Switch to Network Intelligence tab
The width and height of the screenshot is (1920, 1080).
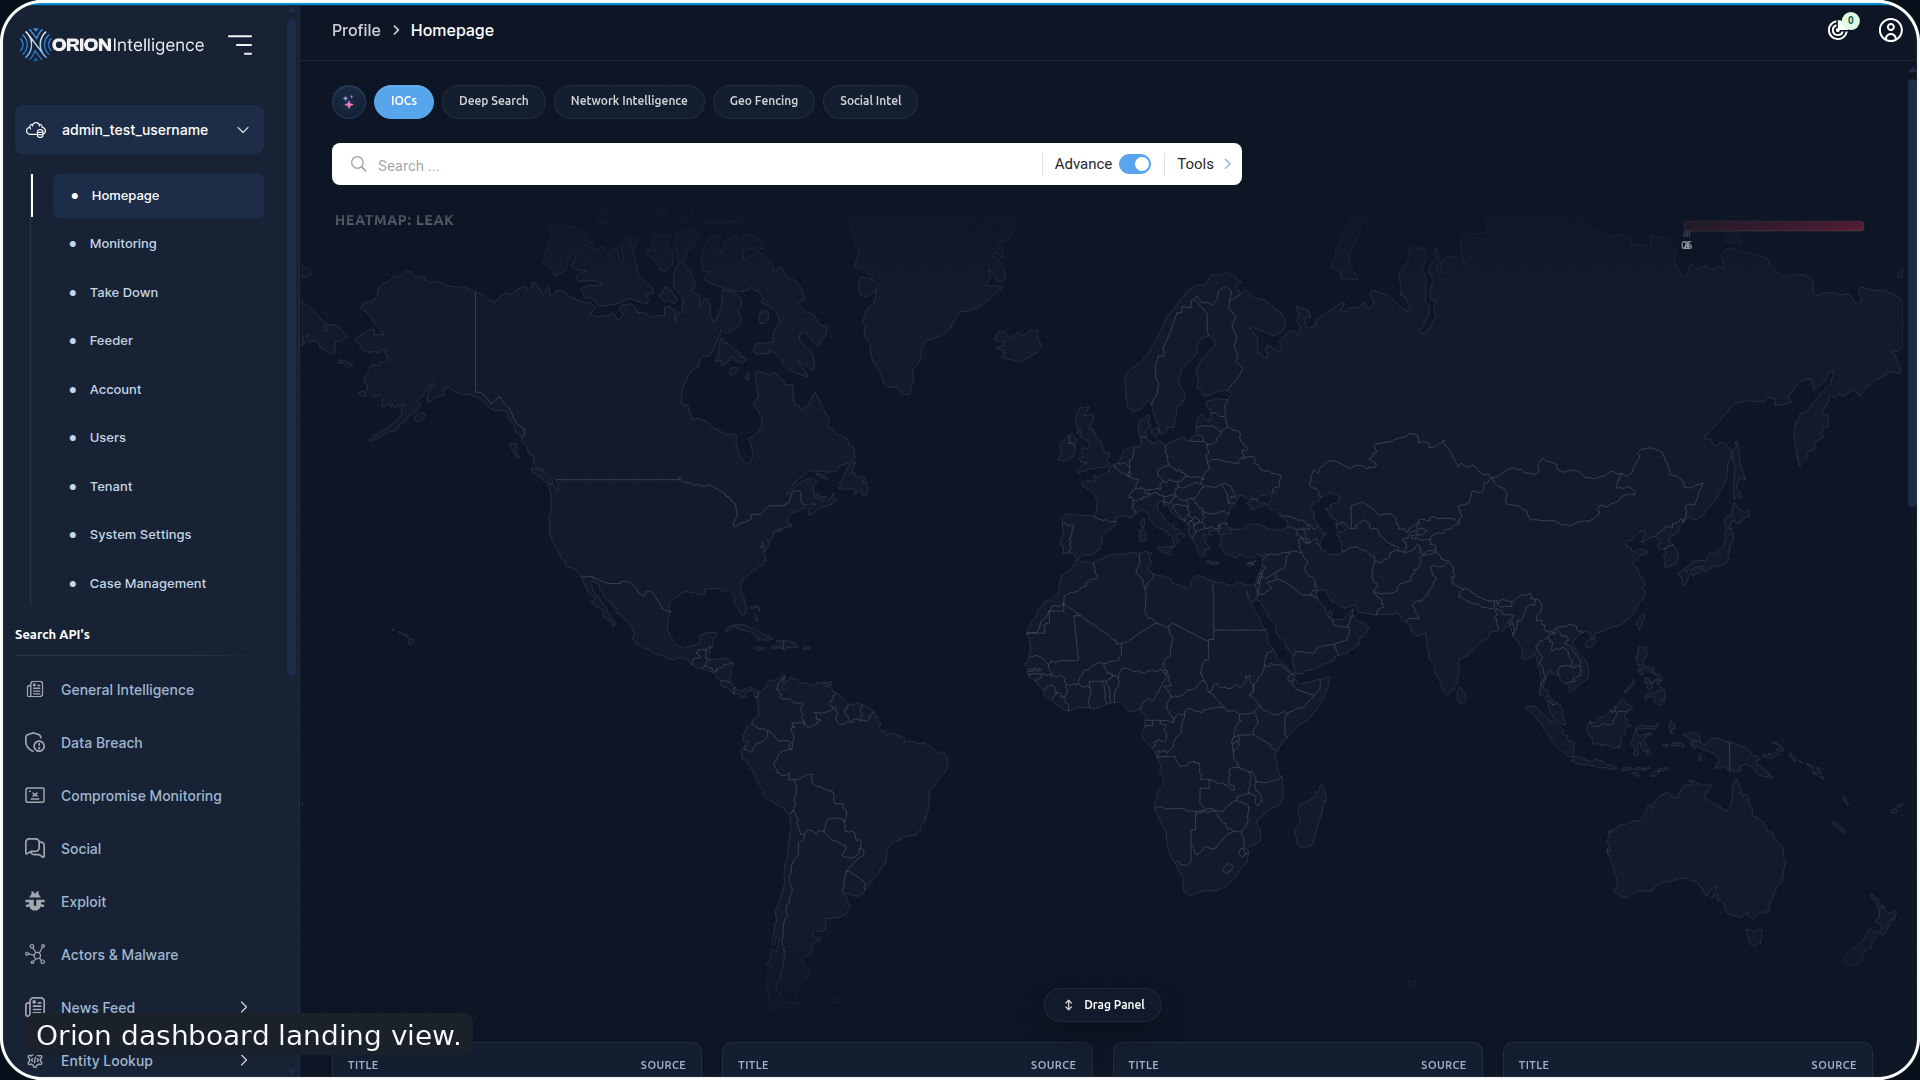[629, 101]
